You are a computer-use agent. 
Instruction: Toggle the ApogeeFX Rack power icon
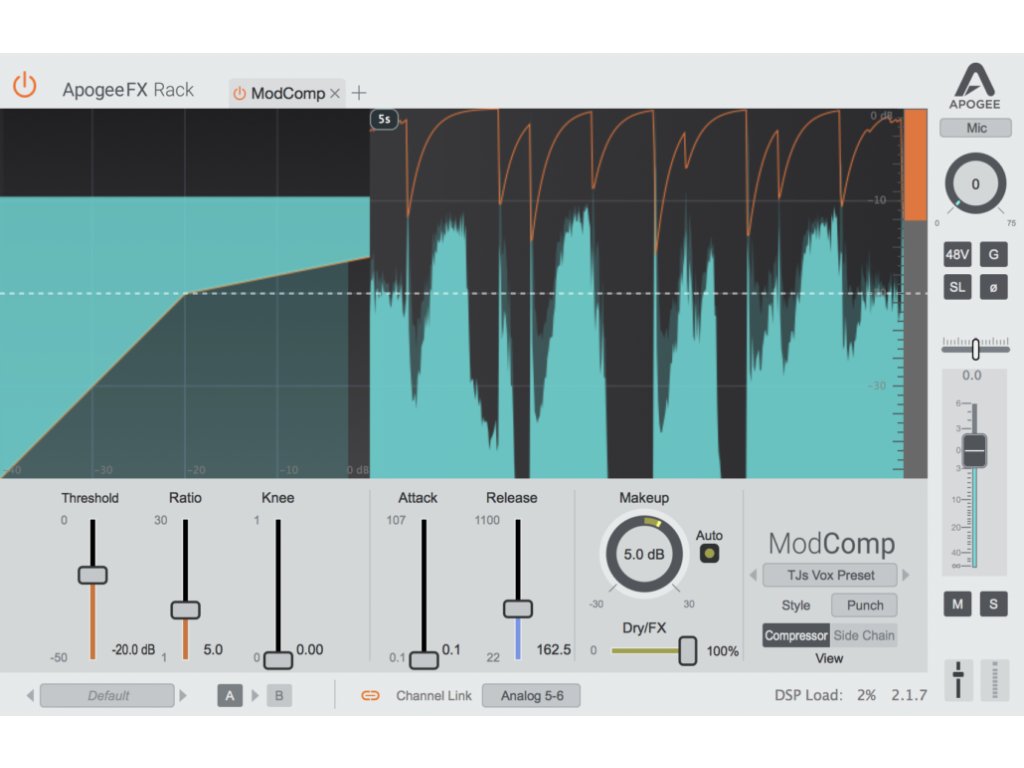click(25, 86)
